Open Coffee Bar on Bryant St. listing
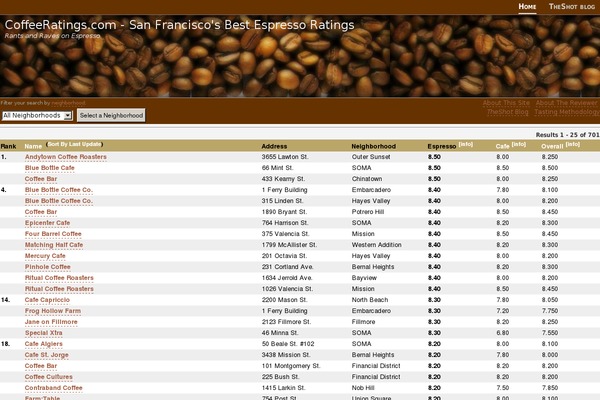The image size is (600, 400). pyautogui.click(x=41, y=212)
